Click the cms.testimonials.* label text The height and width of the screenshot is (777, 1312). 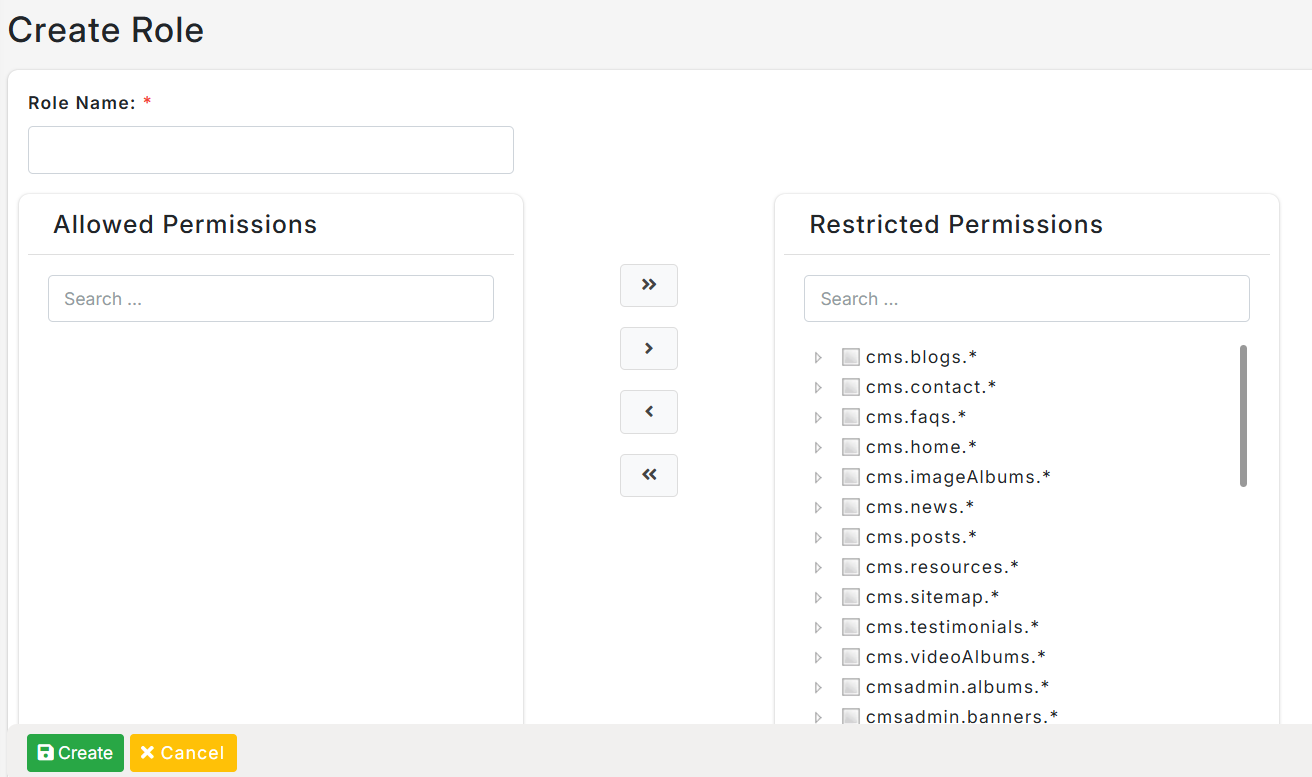tap(953, 627)
